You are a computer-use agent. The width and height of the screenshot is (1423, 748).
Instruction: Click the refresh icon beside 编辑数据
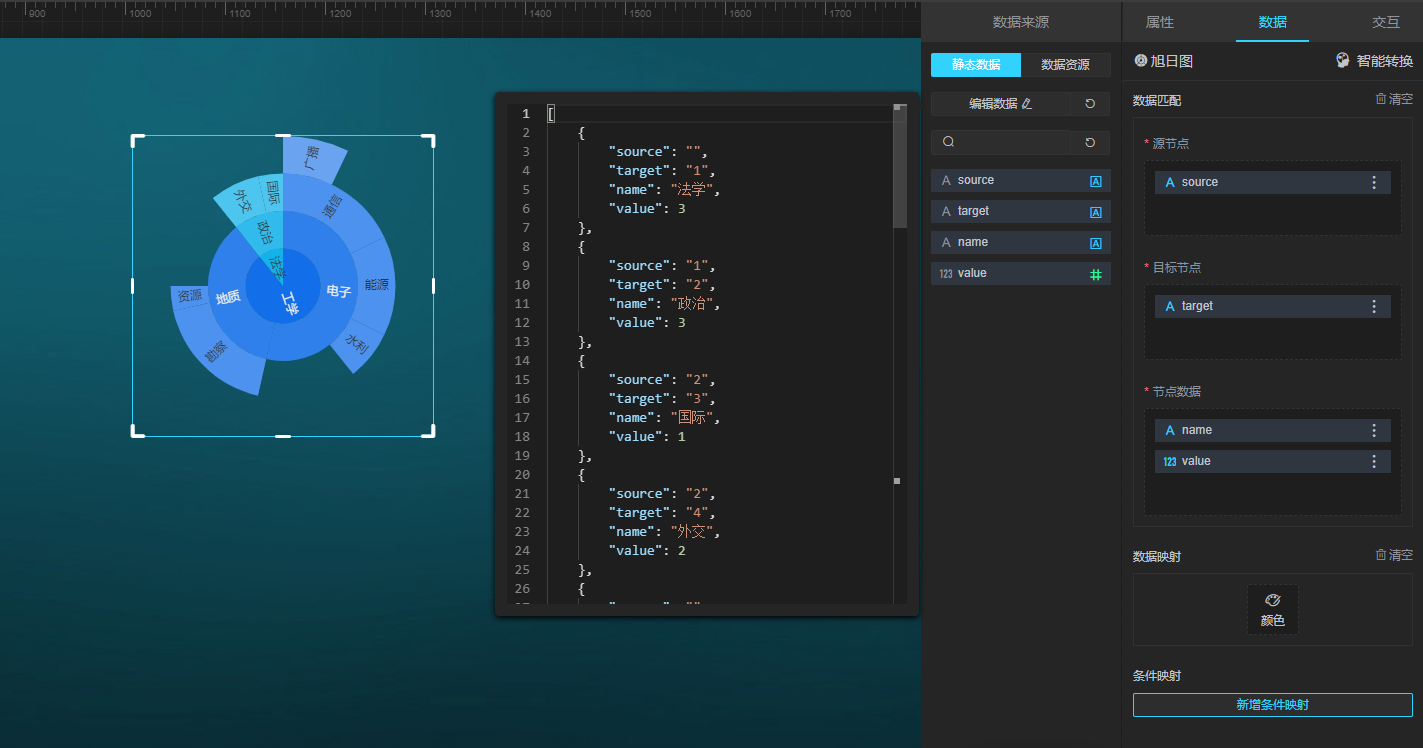[1090, 103]
